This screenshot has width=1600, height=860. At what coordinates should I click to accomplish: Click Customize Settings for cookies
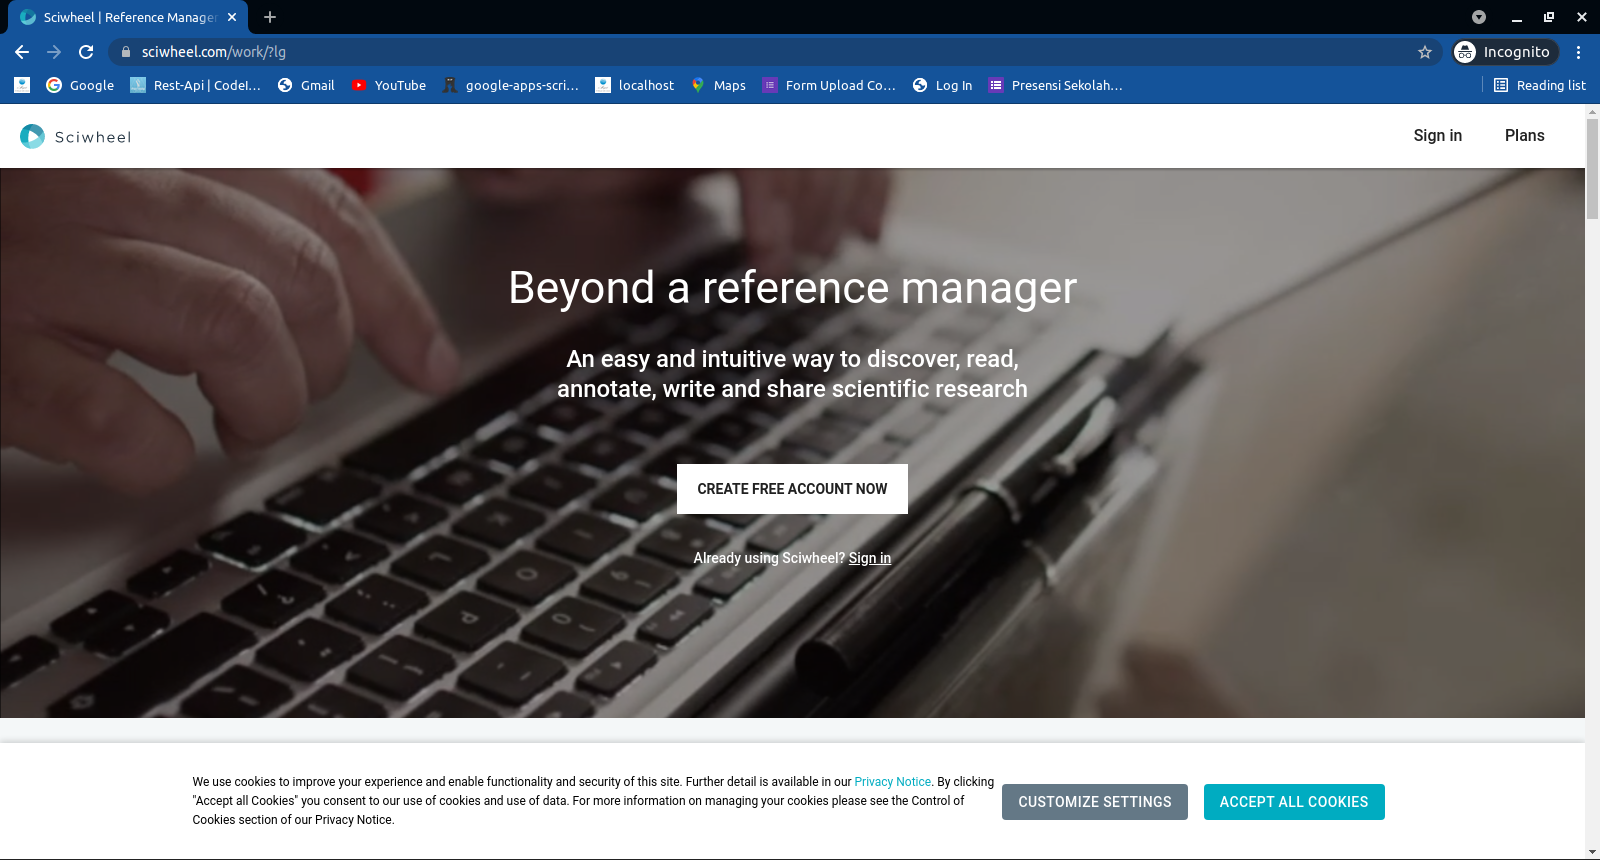1095,802
